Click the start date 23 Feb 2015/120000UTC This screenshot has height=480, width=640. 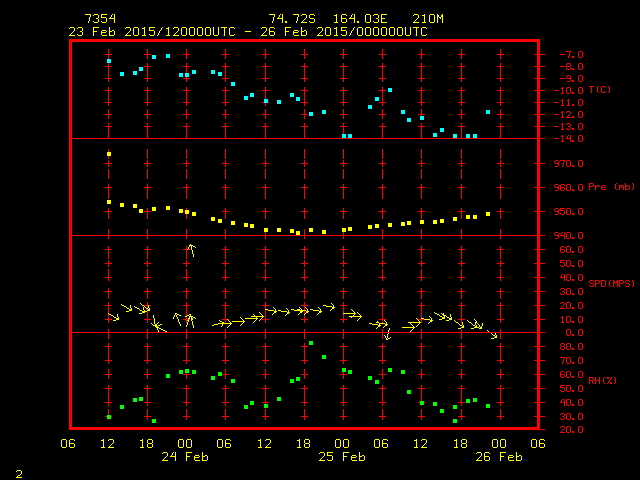(152, 31)
